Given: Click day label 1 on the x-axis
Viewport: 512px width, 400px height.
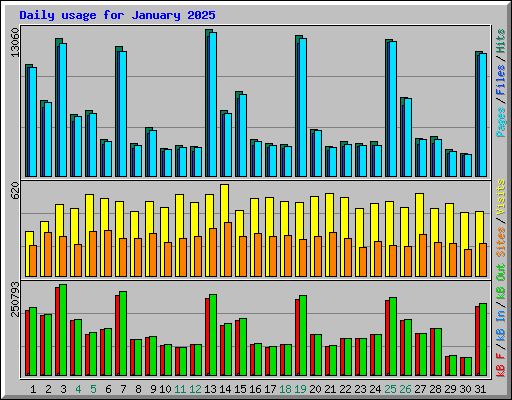Looking at the screenshot, I should (x=33, y=389).
